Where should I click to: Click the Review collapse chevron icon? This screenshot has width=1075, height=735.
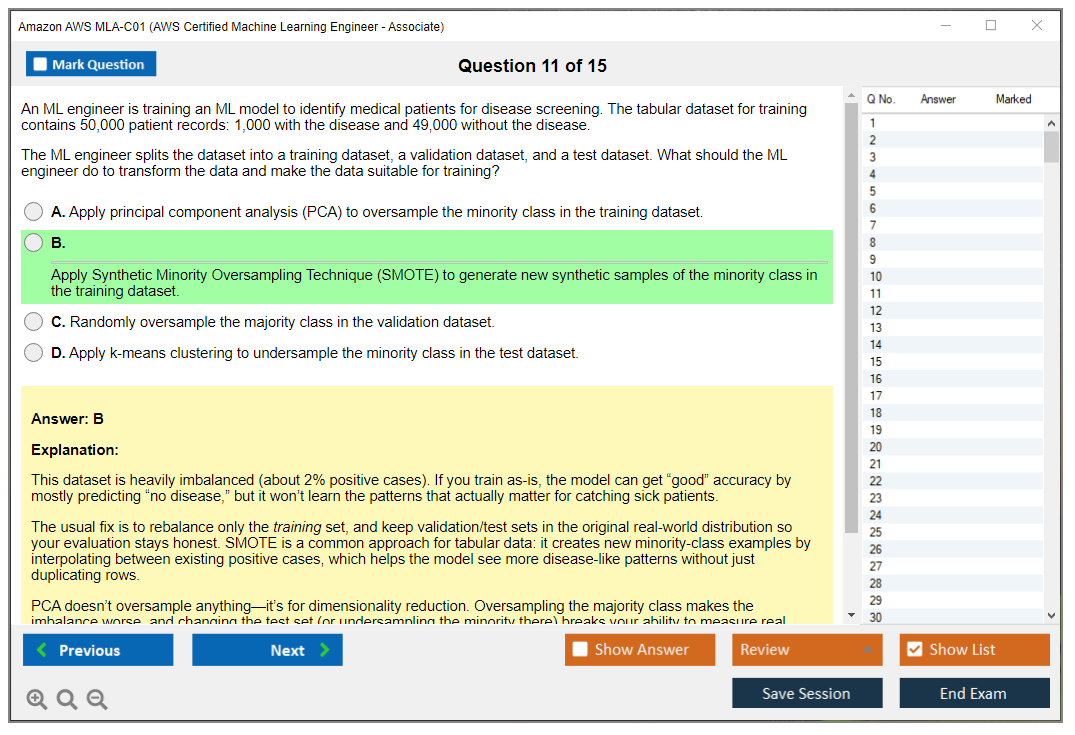click(866, 650)
